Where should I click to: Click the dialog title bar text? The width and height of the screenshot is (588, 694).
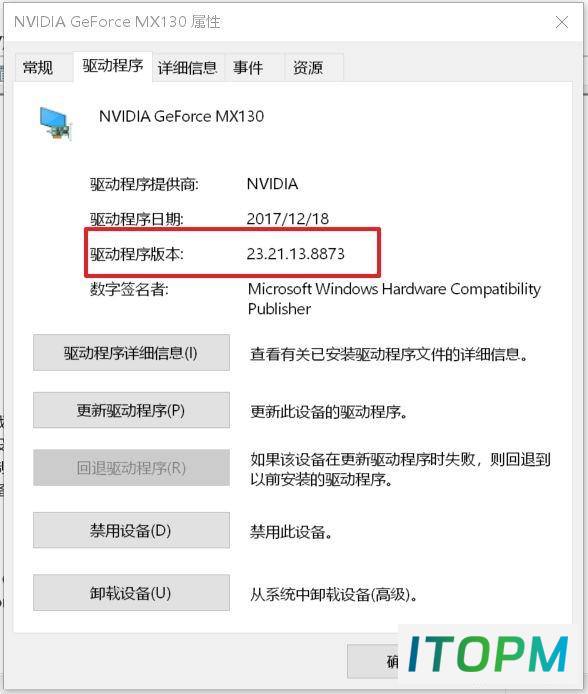(x=117, y=22)
